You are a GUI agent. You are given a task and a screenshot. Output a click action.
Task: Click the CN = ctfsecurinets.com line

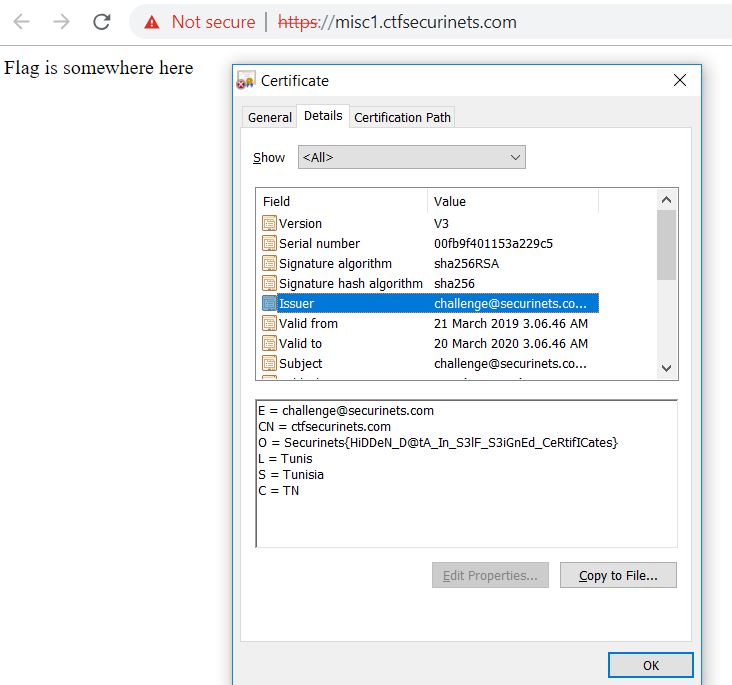324,426
